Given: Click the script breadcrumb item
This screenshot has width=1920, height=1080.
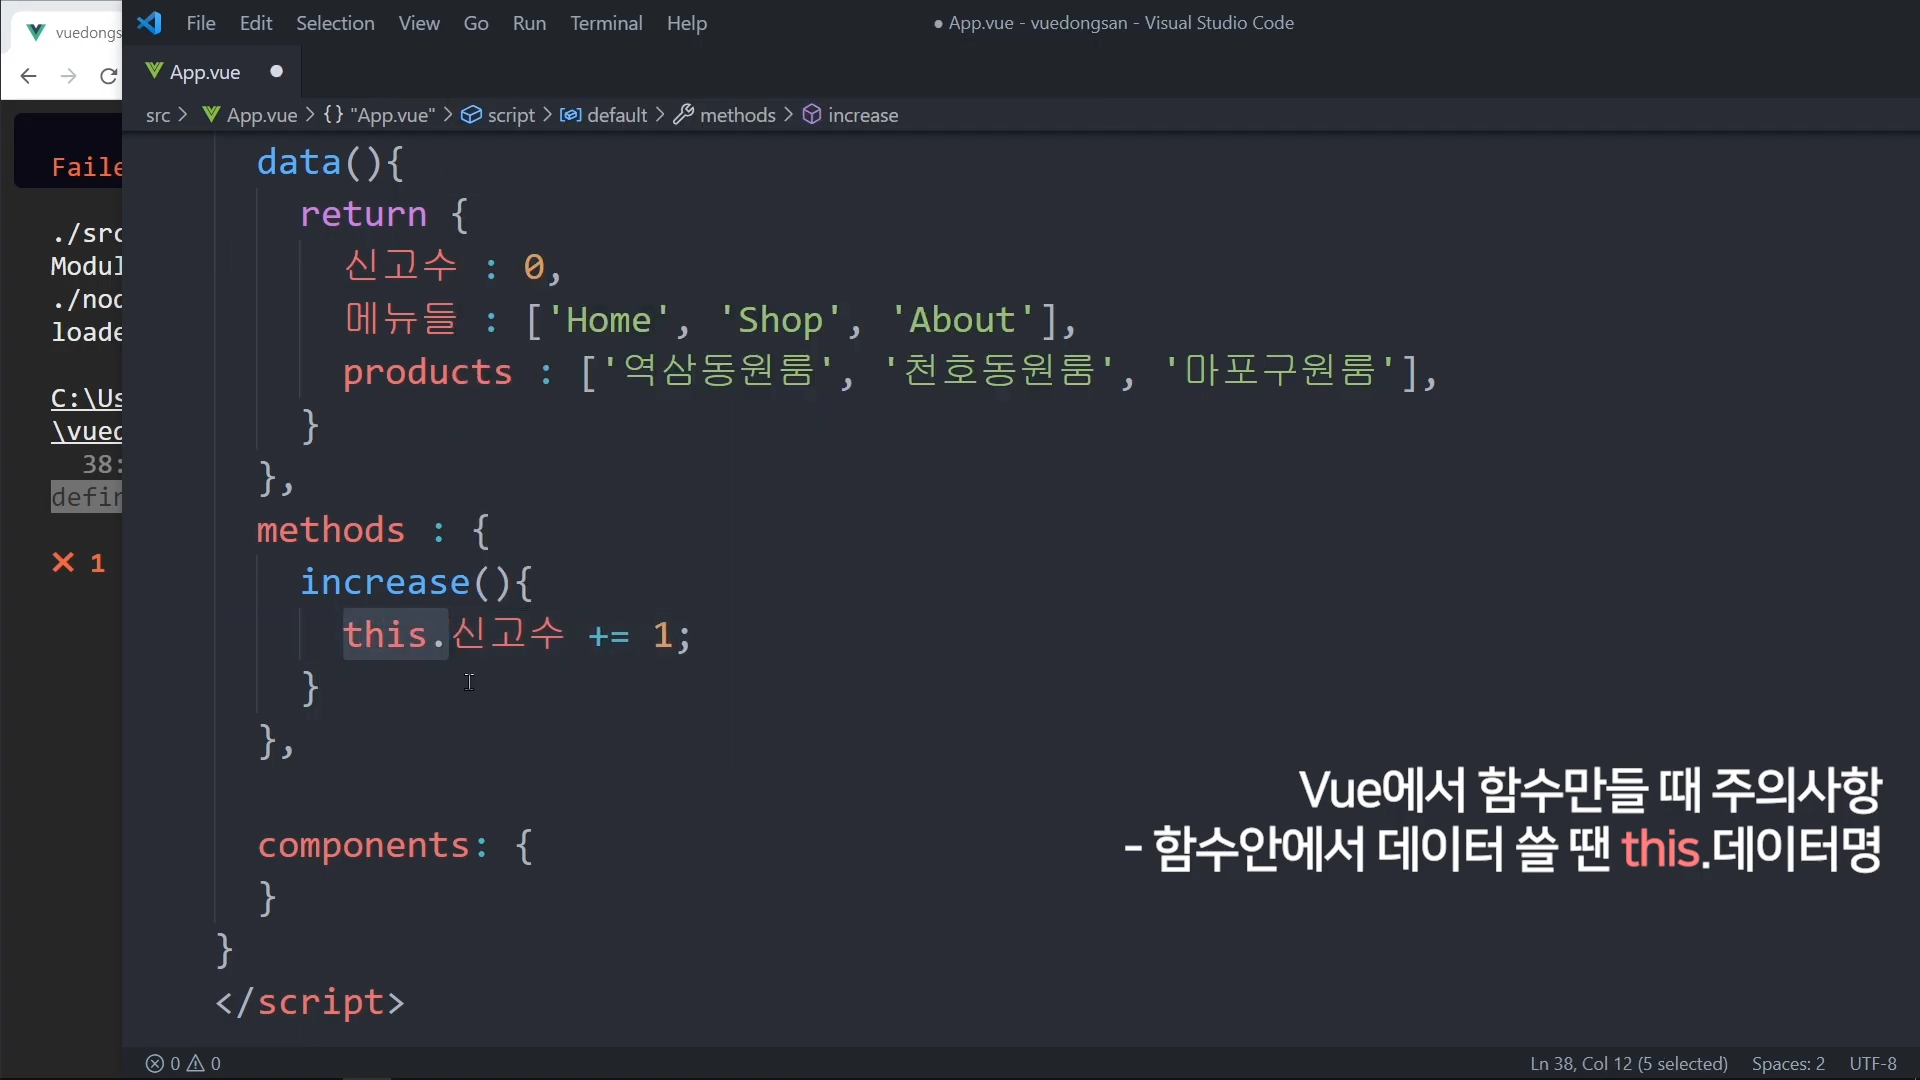Looking at the screenshot, I should point(510,115).
